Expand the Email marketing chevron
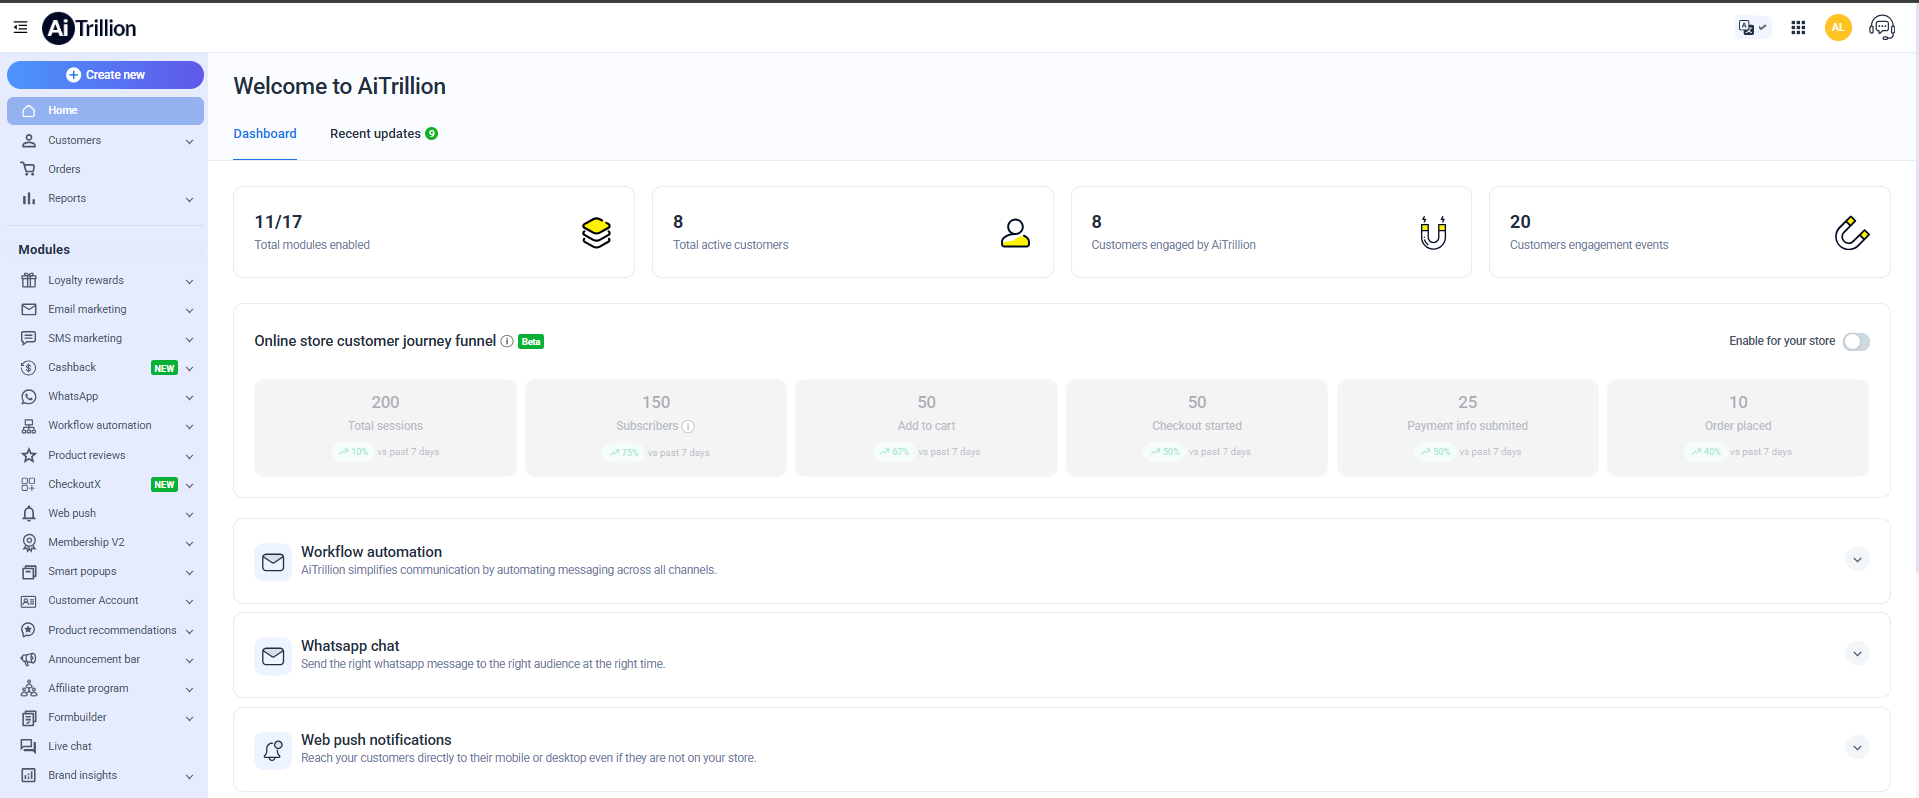 189,311
